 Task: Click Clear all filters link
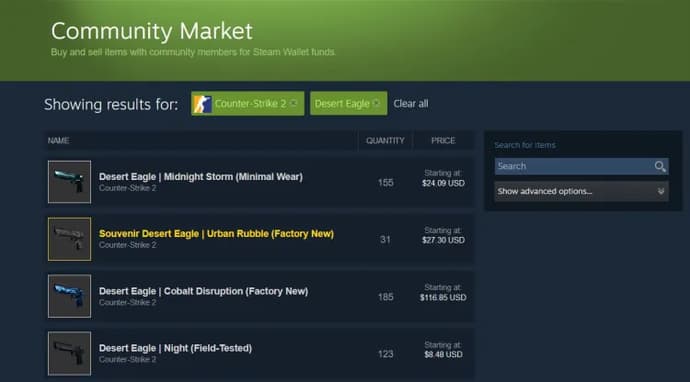point(411,104)
